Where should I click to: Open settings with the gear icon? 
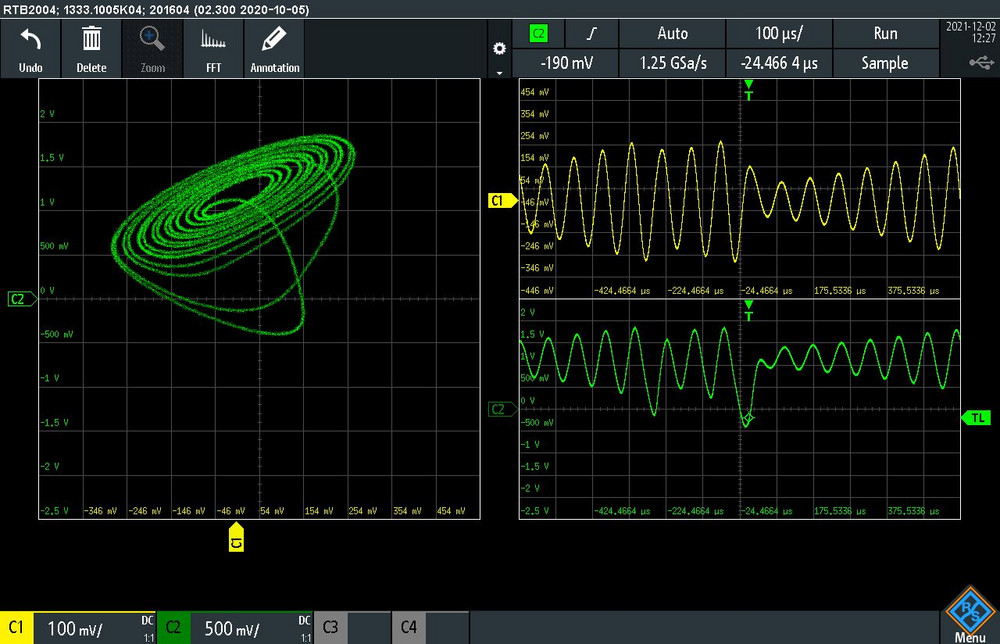pyautogui.click(x=499, y=48)
